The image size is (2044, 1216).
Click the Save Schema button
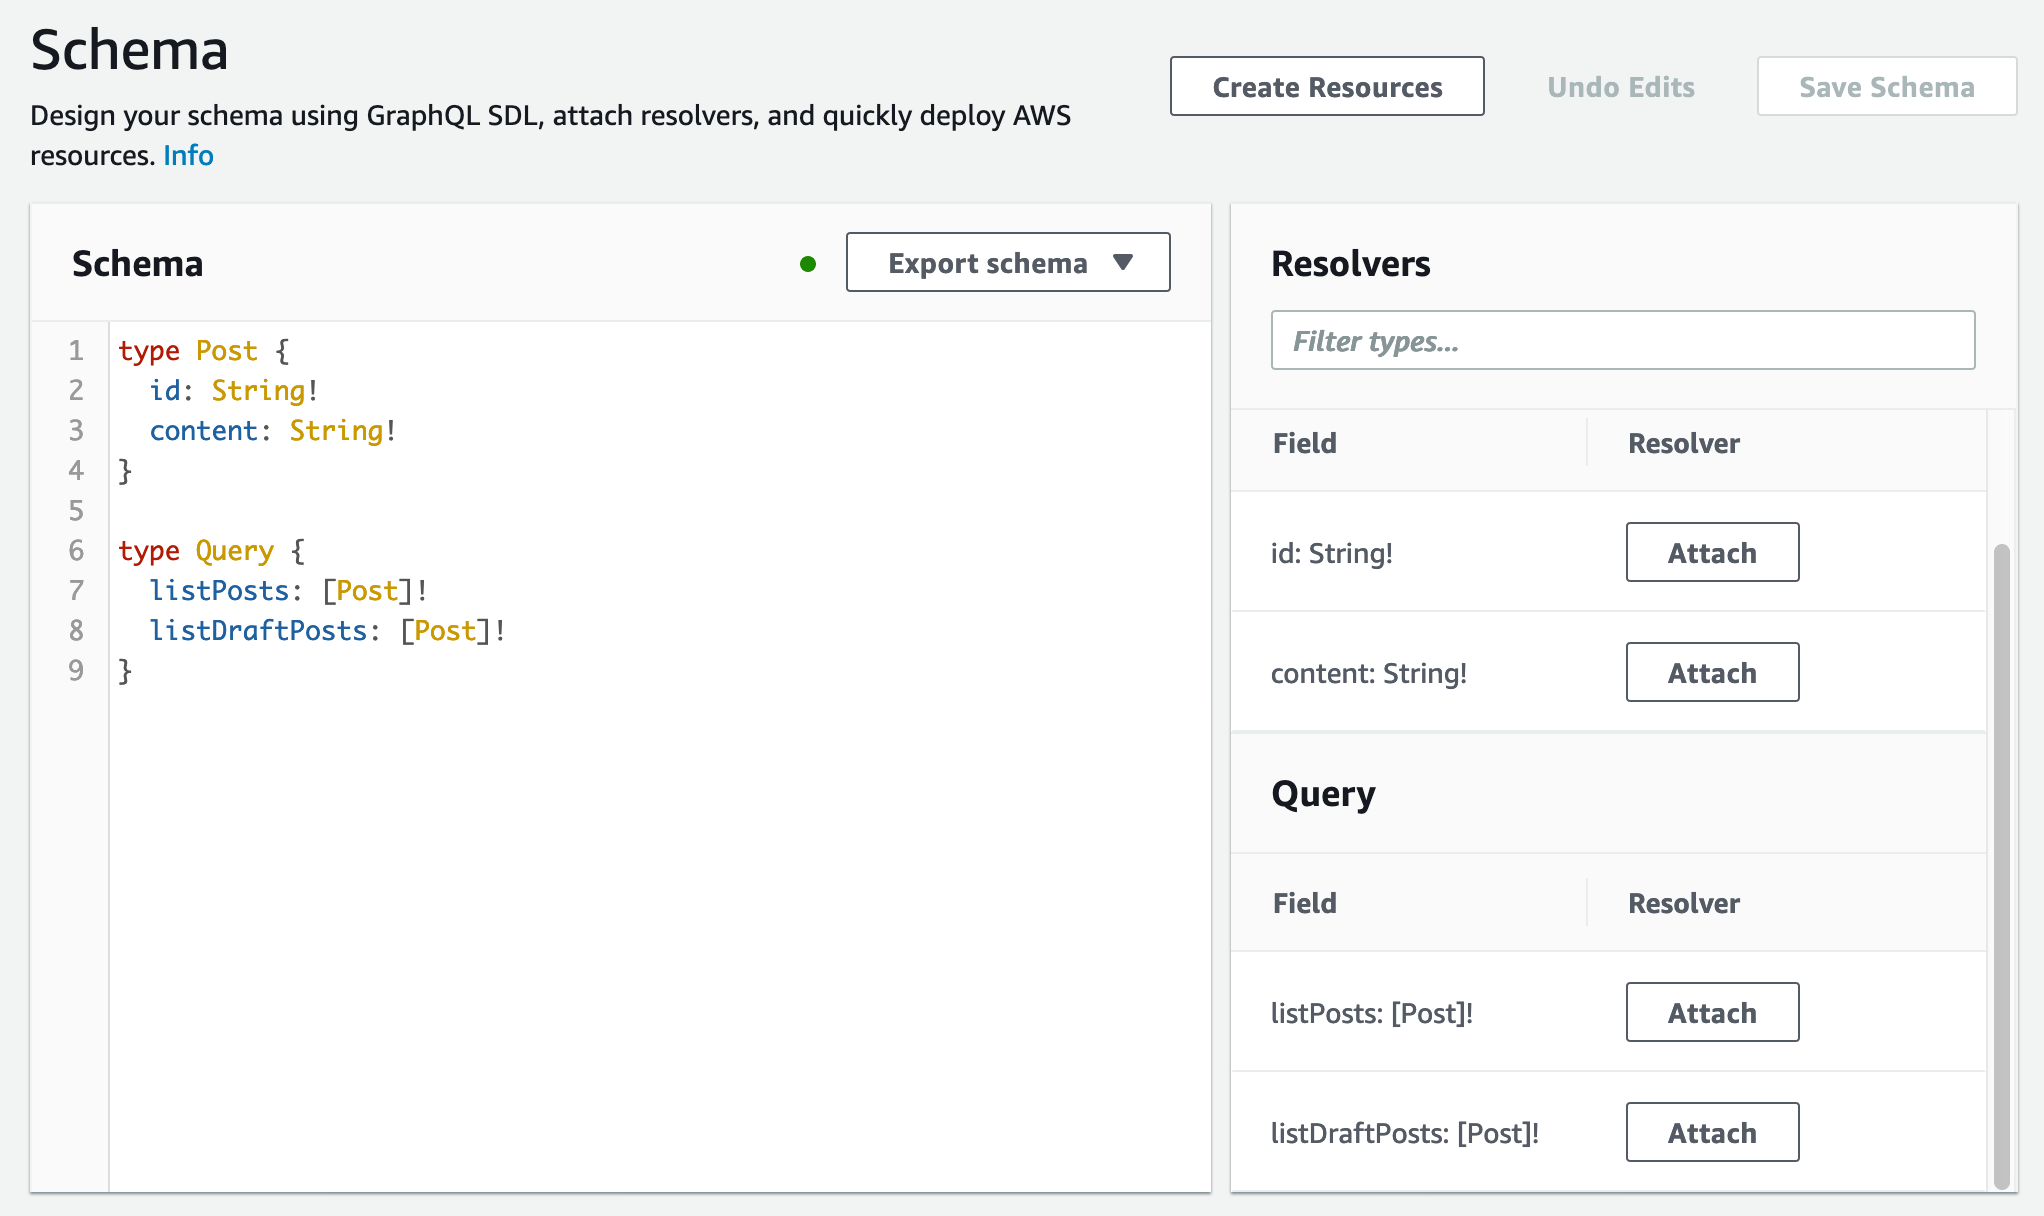tap(1886, 87)
